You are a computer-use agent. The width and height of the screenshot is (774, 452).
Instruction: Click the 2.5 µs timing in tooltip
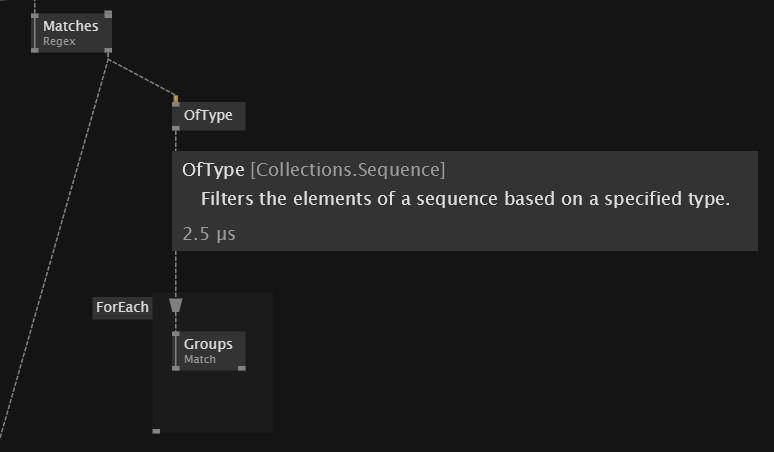(209, 234)
